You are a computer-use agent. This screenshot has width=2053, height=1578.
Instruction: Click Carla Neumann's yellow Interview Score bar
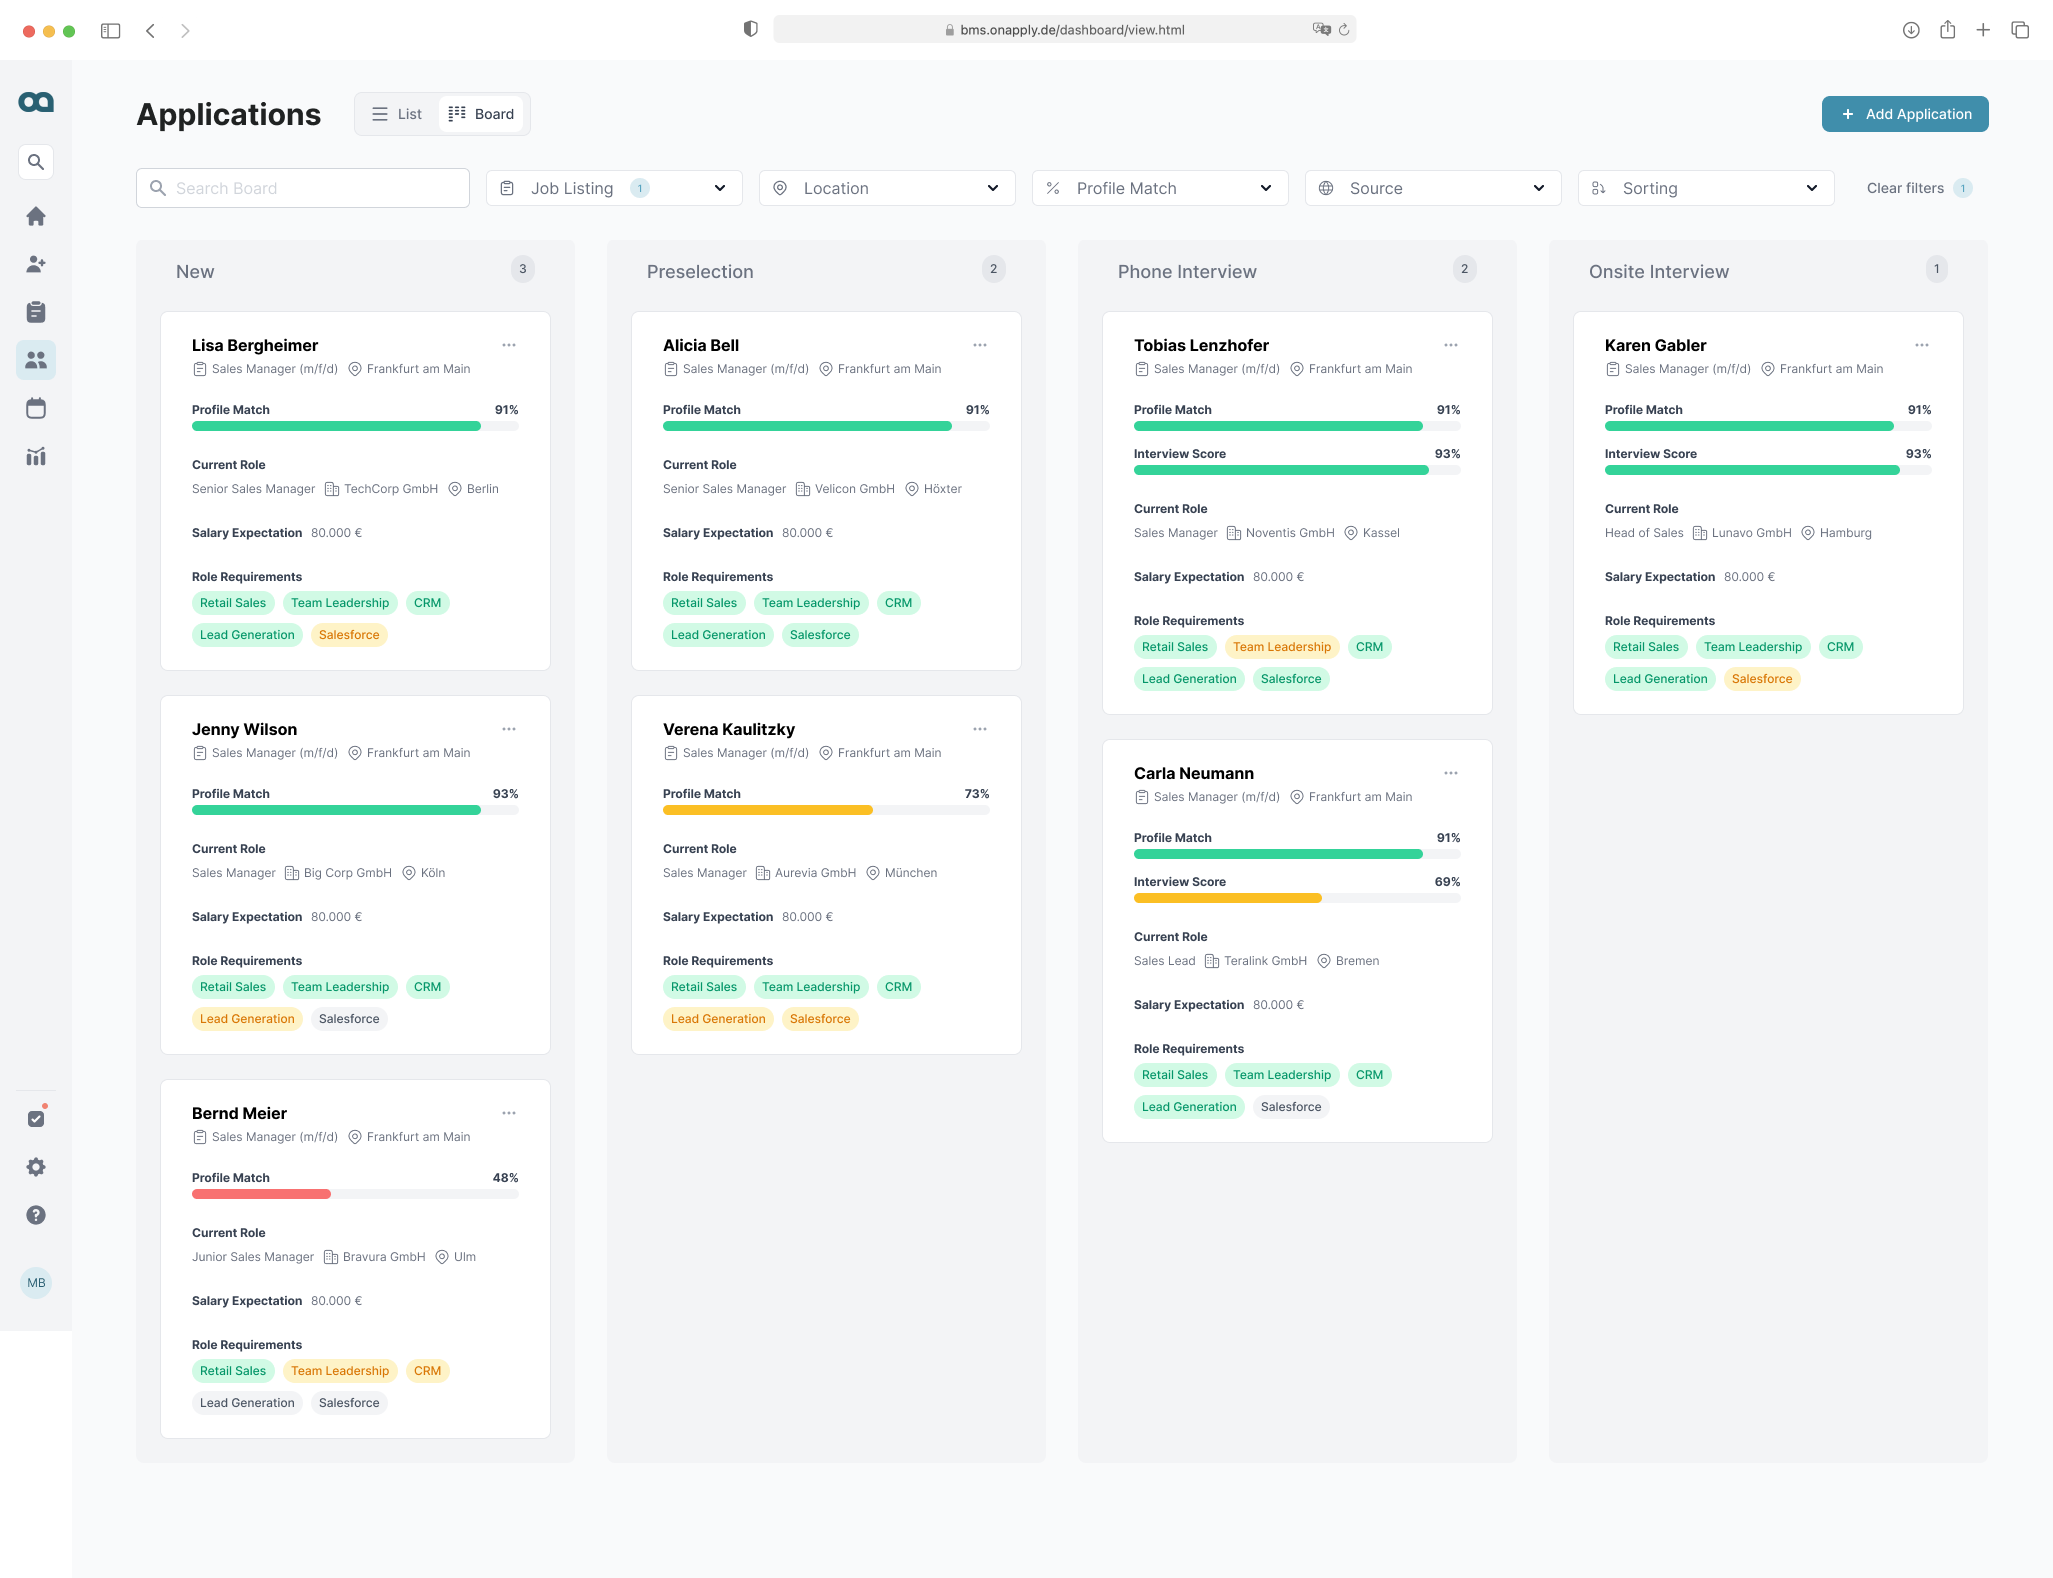pyautogui.click(x=1228, y=898)
